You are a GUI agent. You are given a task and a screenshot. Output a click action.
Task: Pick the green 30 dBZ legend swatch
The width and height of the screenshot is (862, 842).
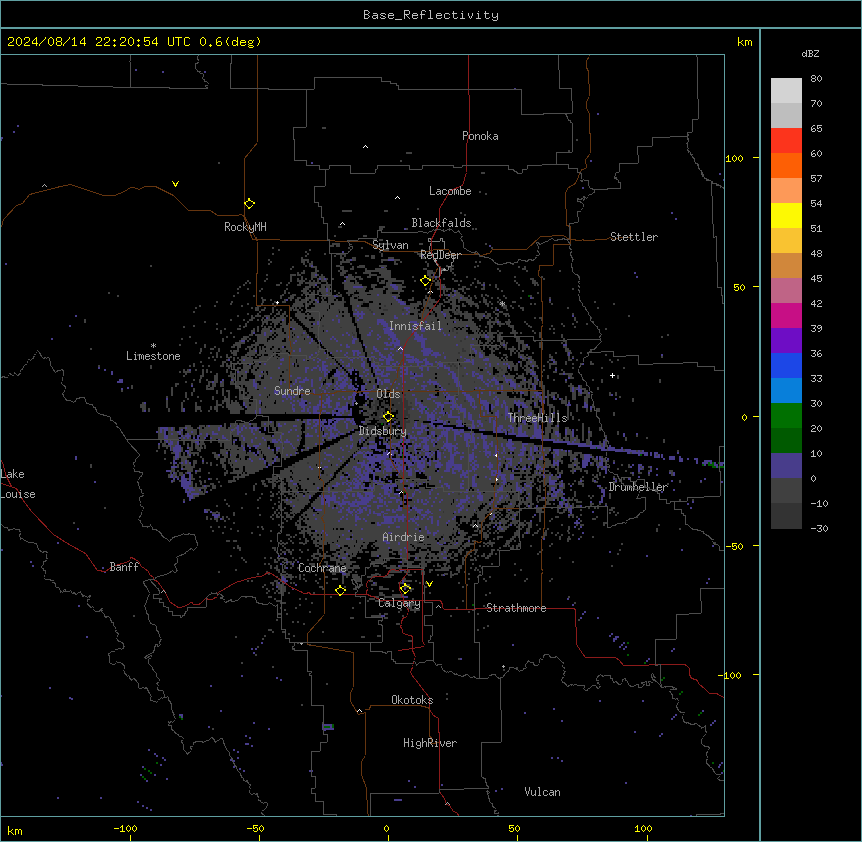click(786, 416)
